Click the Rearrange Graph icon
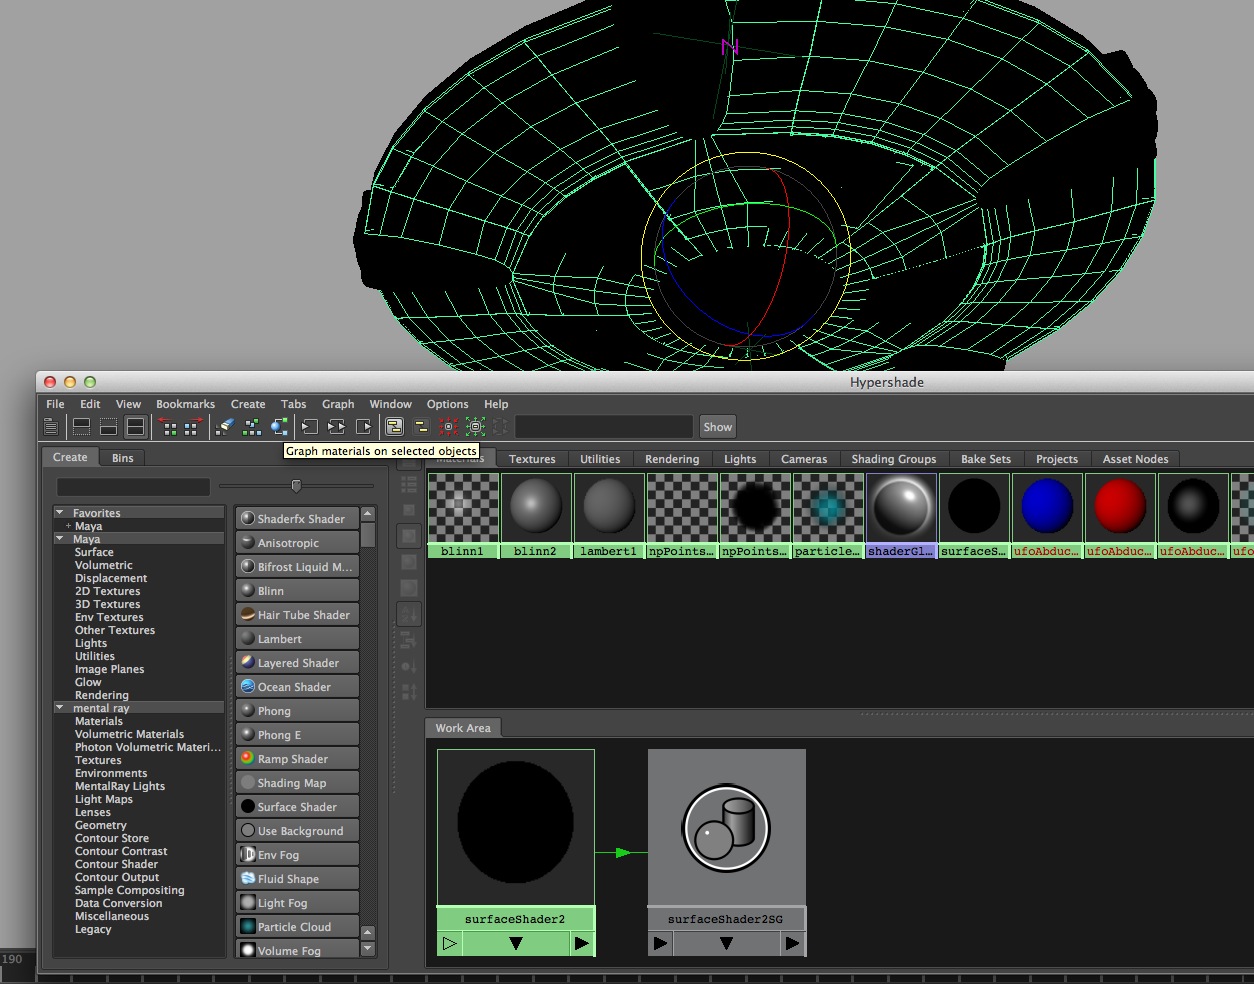The image size is (1254, 984). point(252,427)
